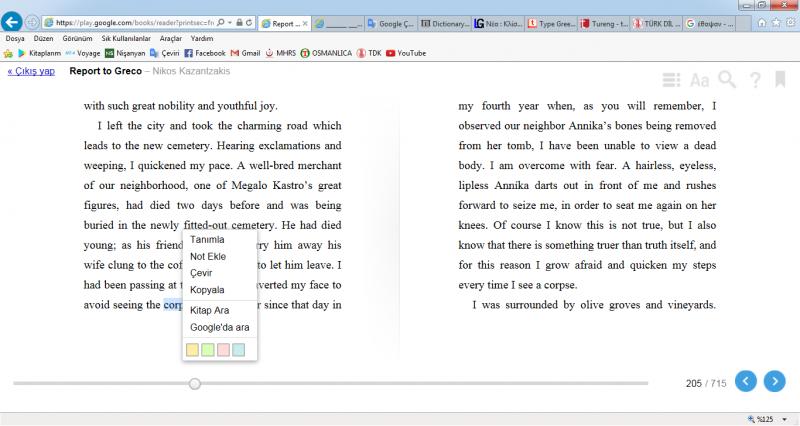Click the Report to Greco book title

pyautogui.click(x=106, y=71)
